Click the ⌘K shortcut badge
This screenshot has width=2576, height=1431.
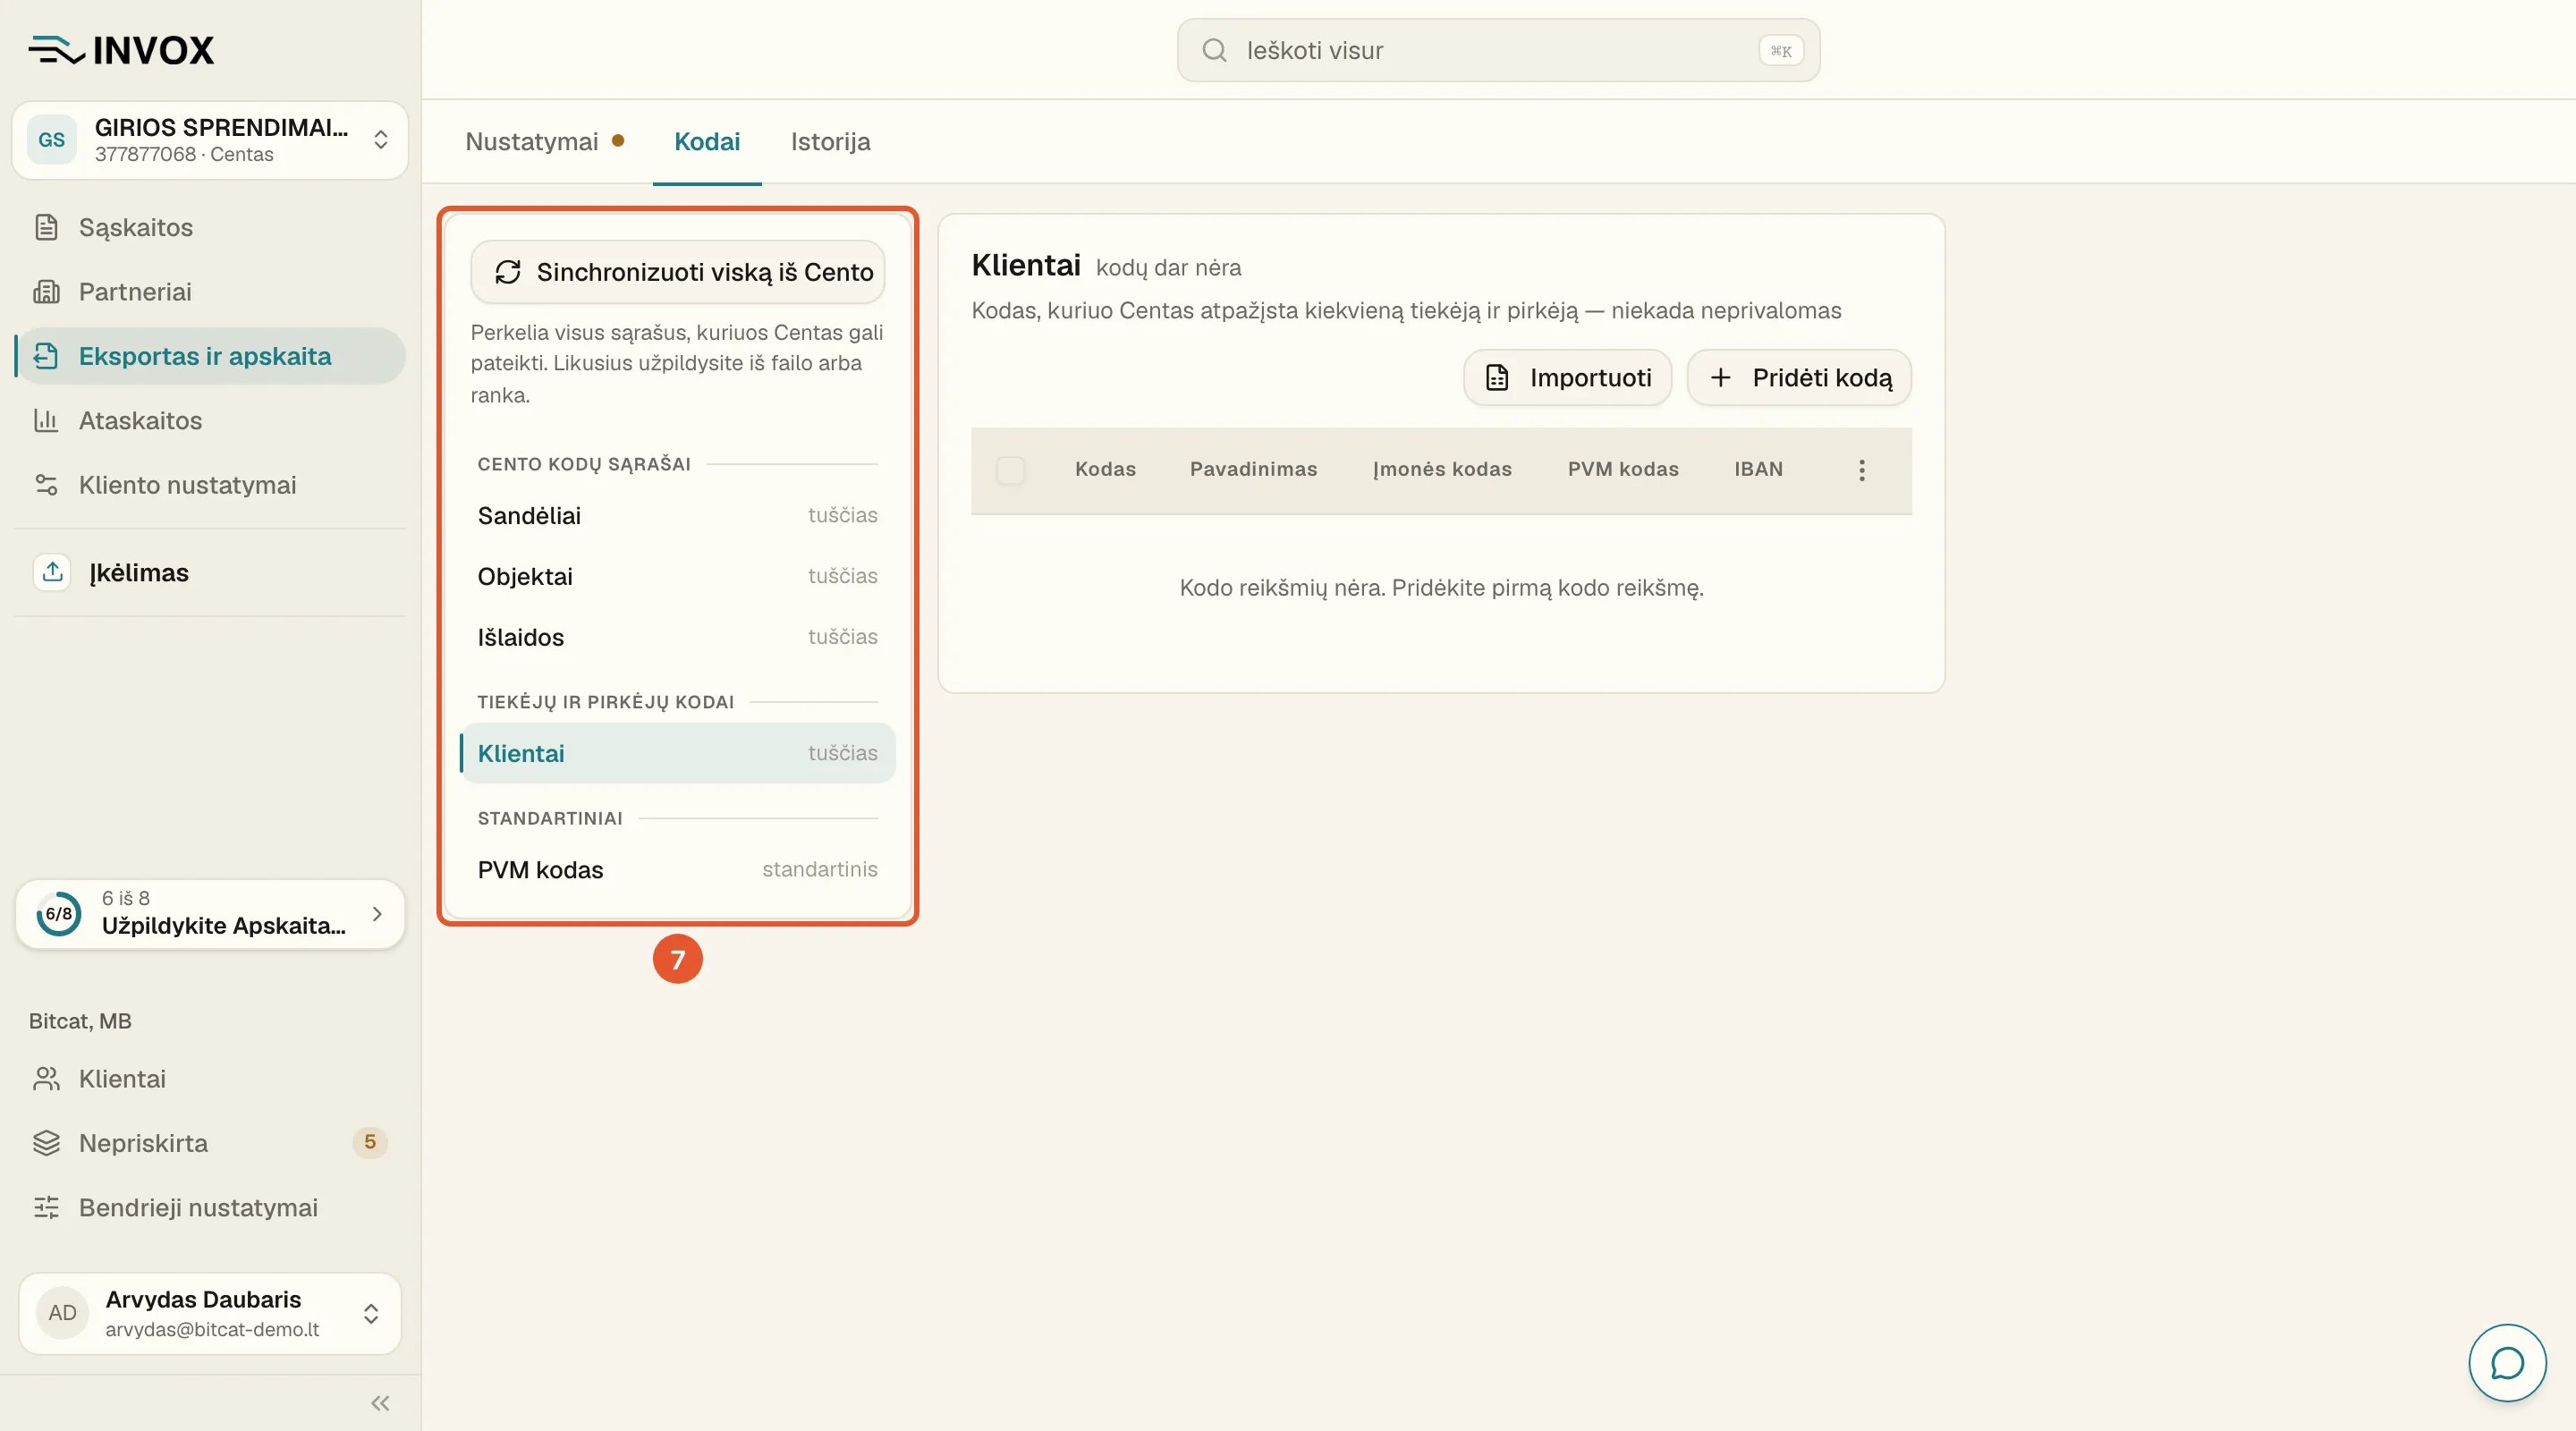[x=1781, y=51]
